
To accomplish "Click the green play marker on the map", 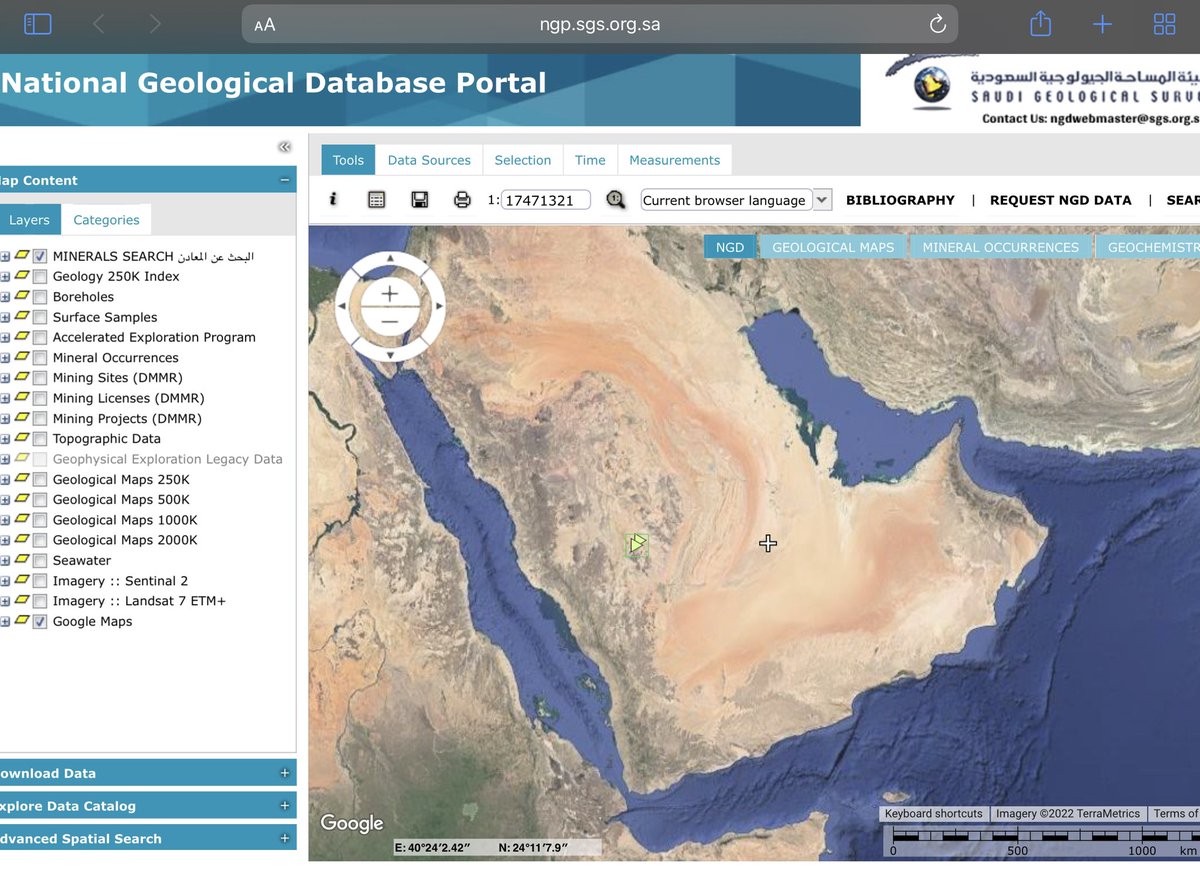I will [637, 544].
